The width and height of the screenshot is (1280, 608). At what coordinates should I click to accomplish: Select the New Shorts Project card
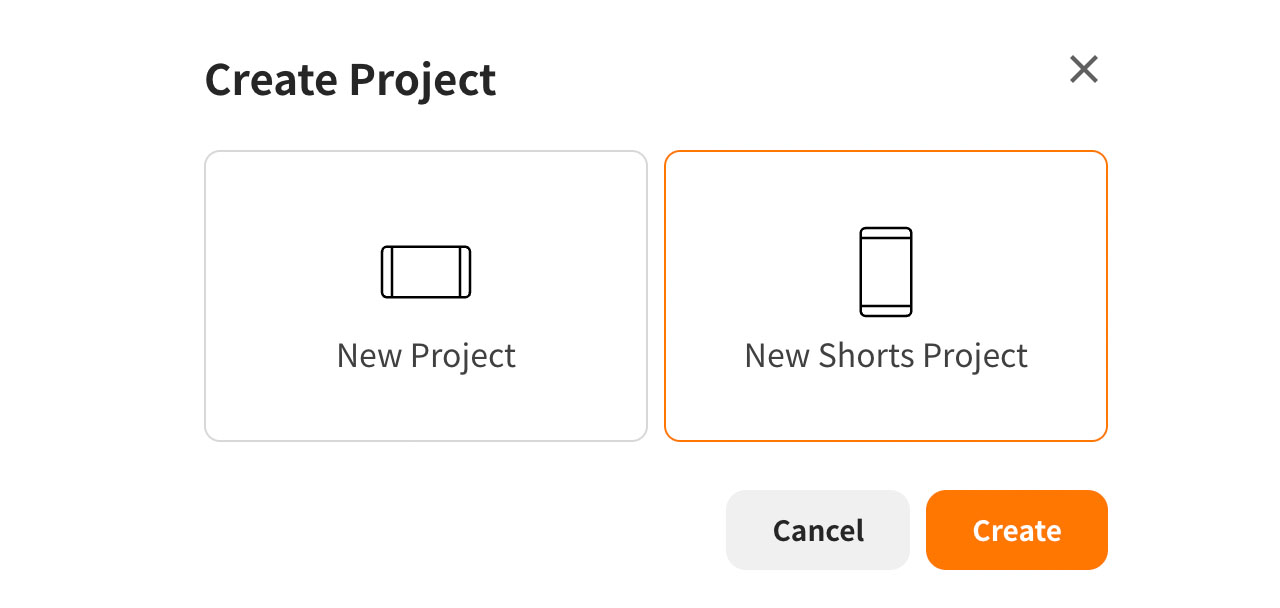(x=886, y=296)
